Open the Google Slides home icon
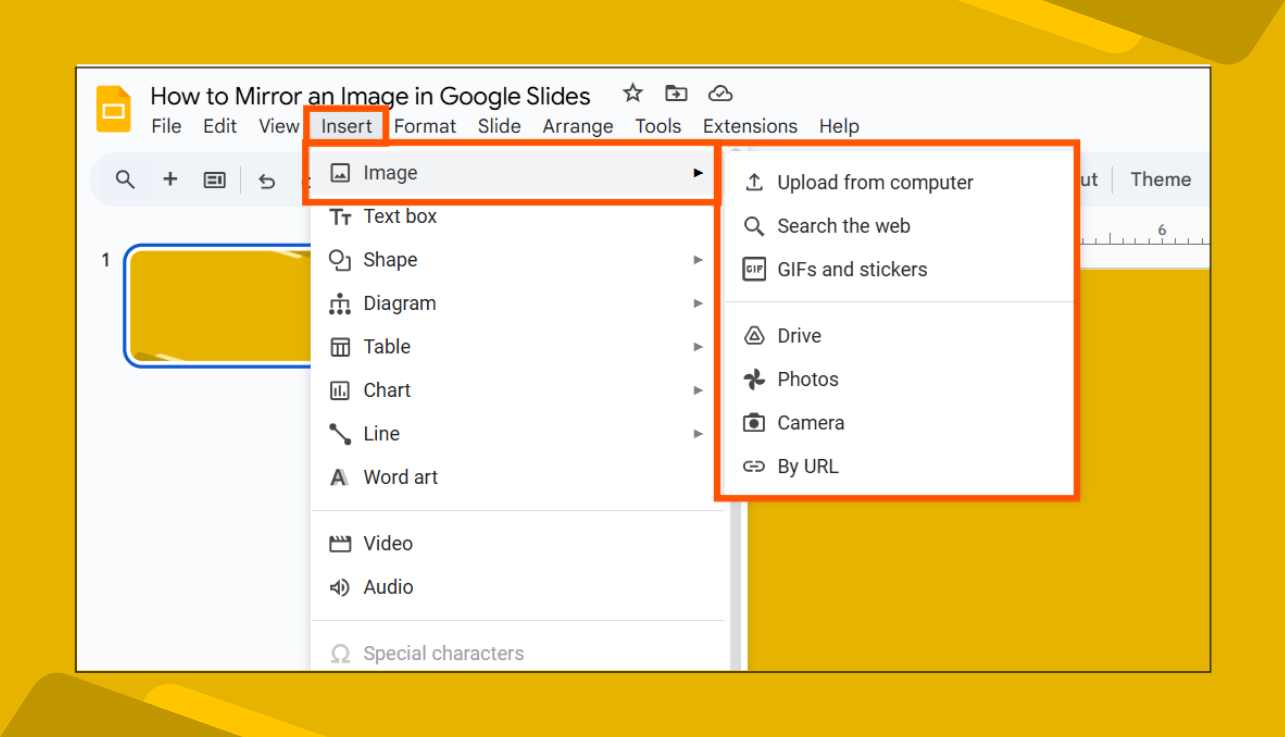Screen dimensions: 1285x737 point(113,109)
